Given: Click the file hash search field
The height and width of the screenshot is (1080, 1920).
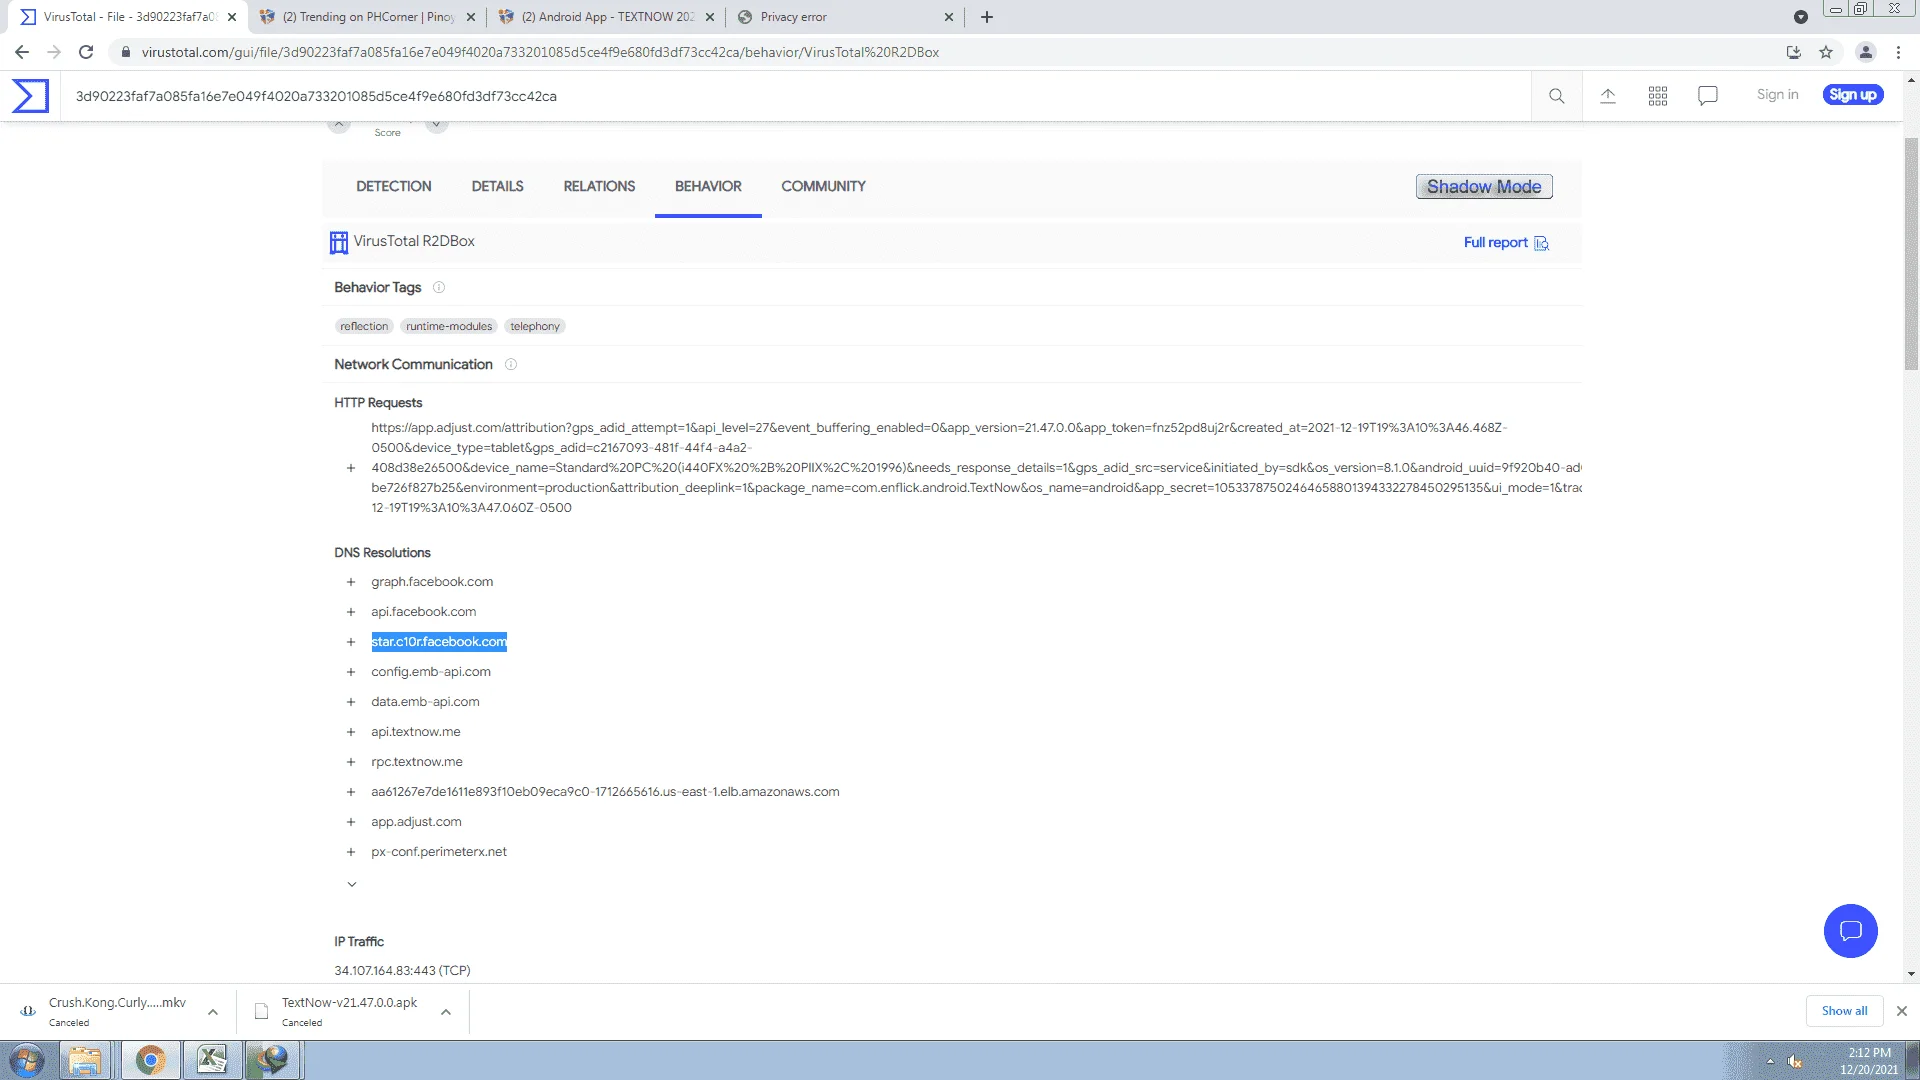Looking at the screenshot, I should click(x=795, y=96).
